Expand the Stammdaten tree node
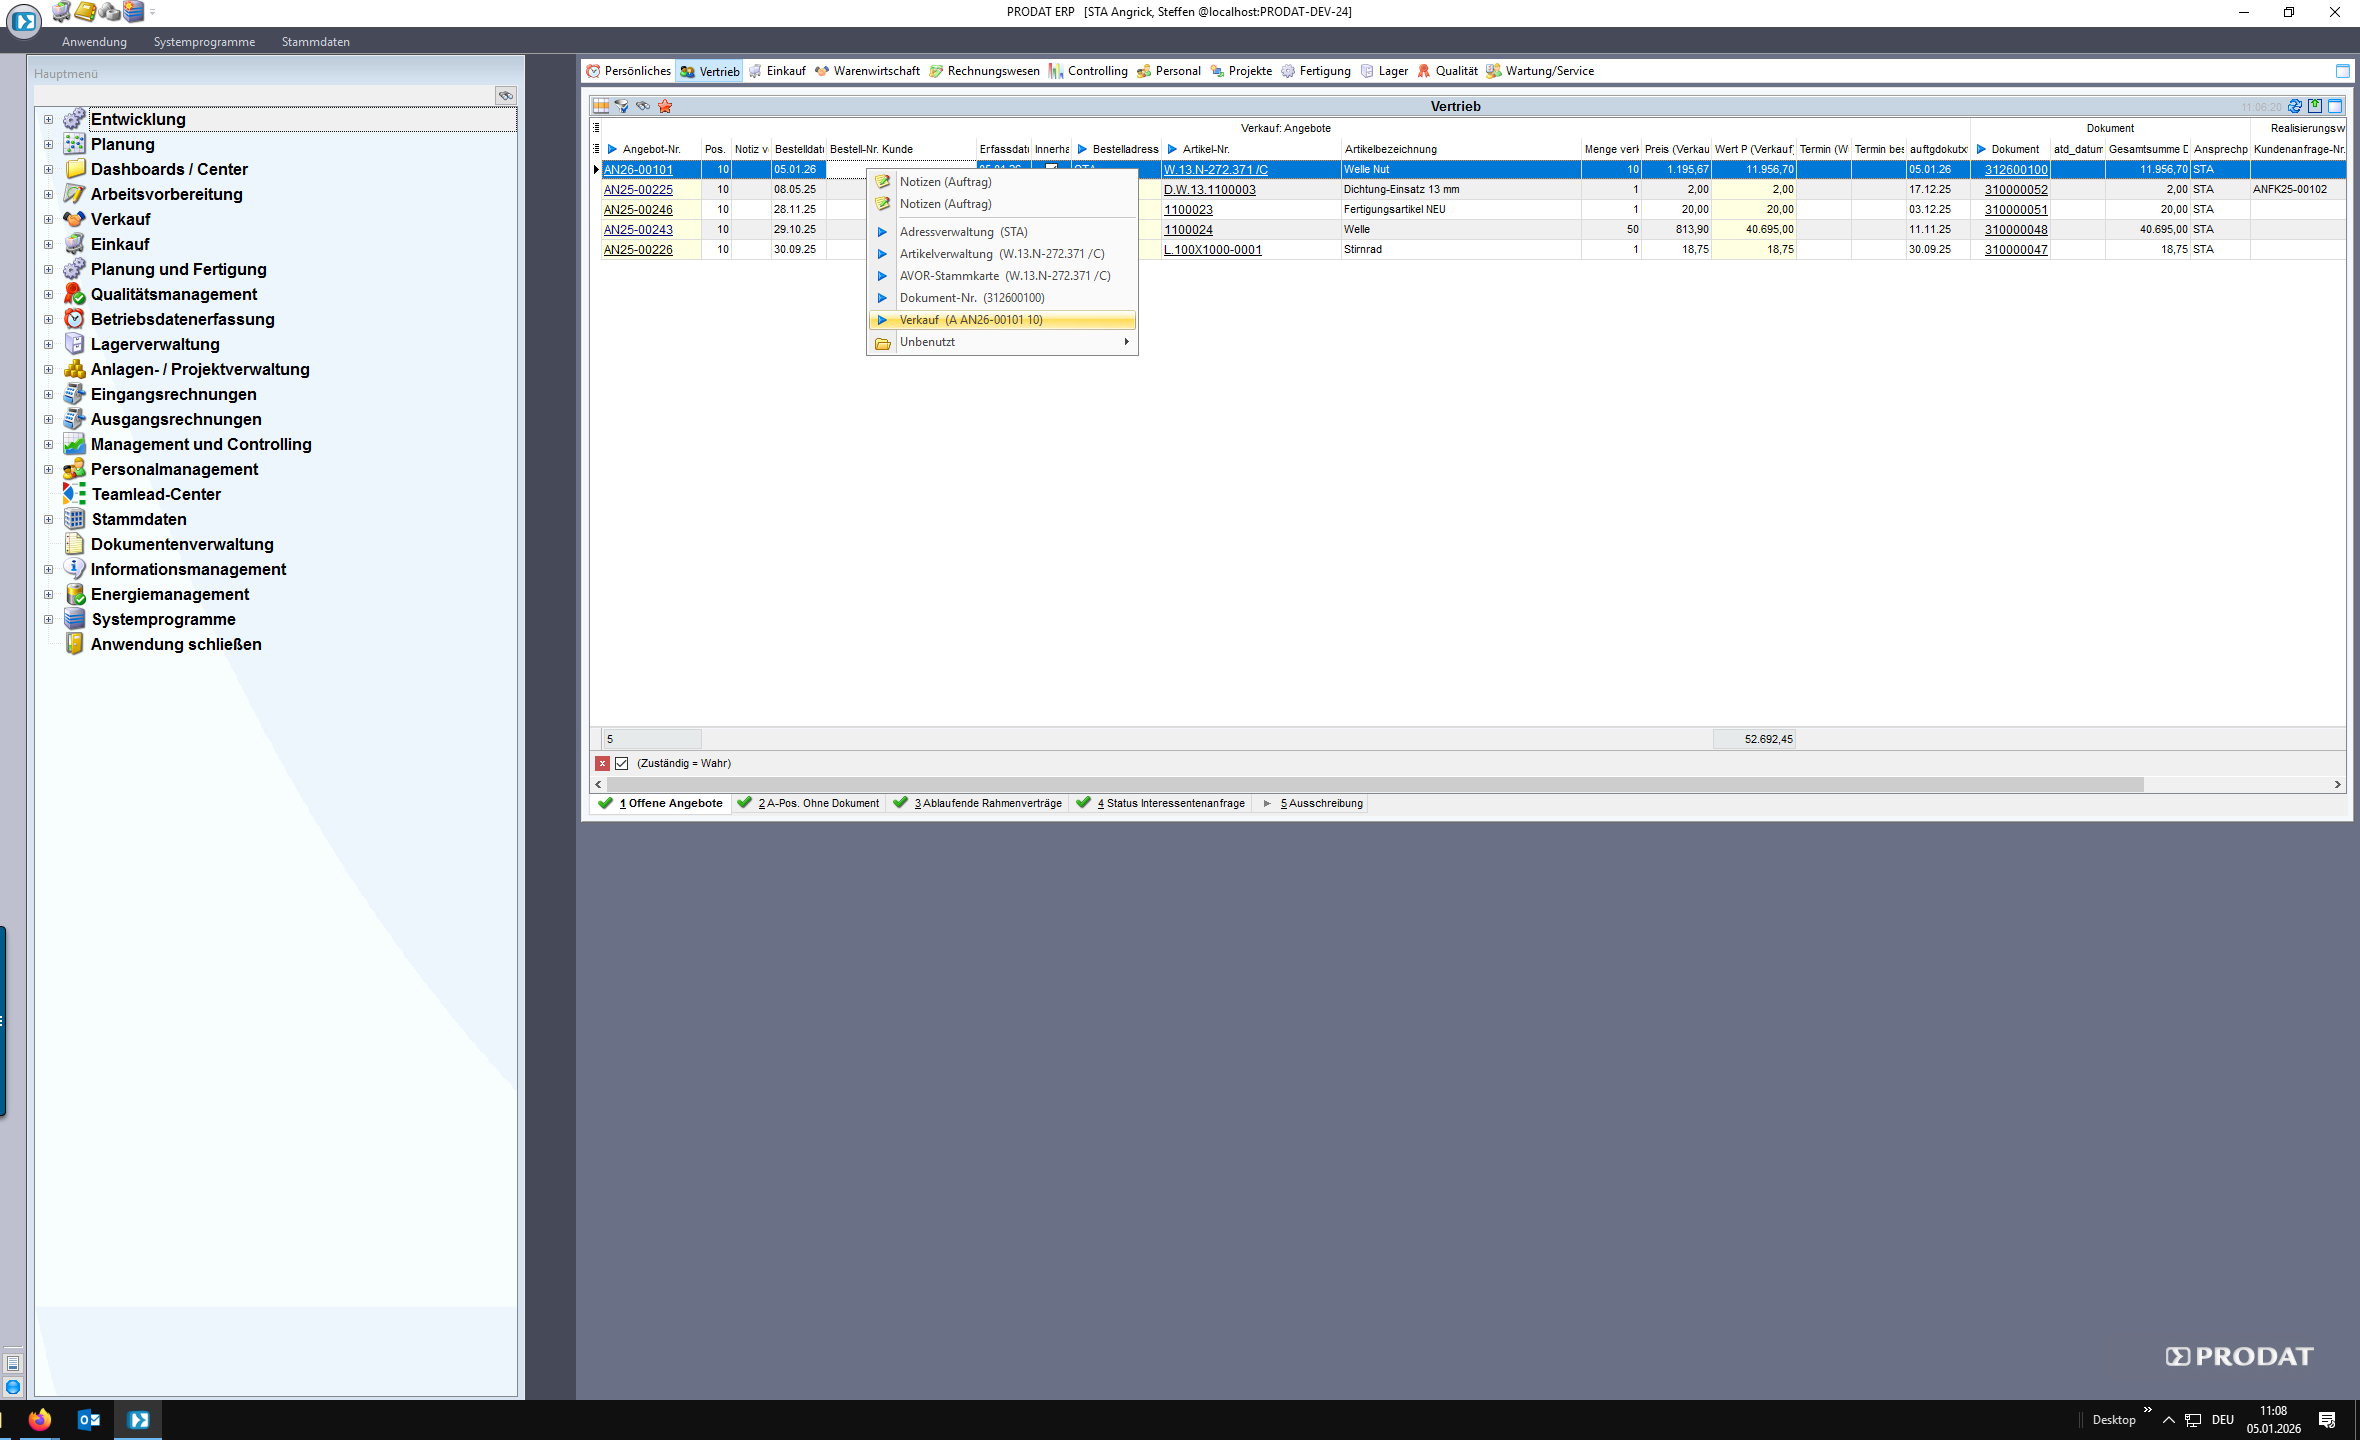 click(48, 519)
